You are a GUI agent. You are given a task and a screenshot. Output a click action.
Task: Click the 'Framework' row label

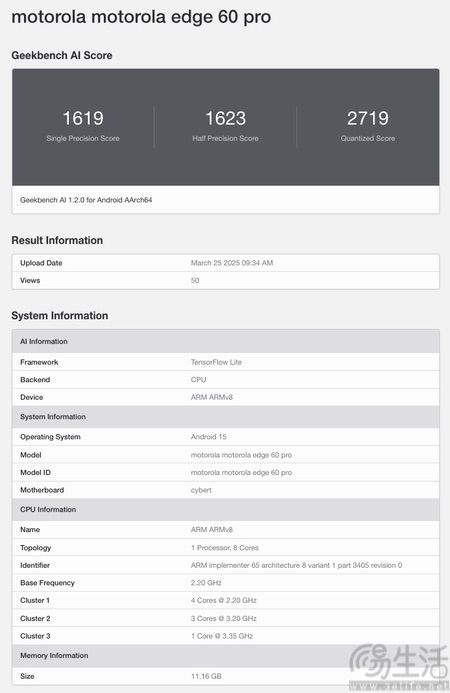point(39,362)
